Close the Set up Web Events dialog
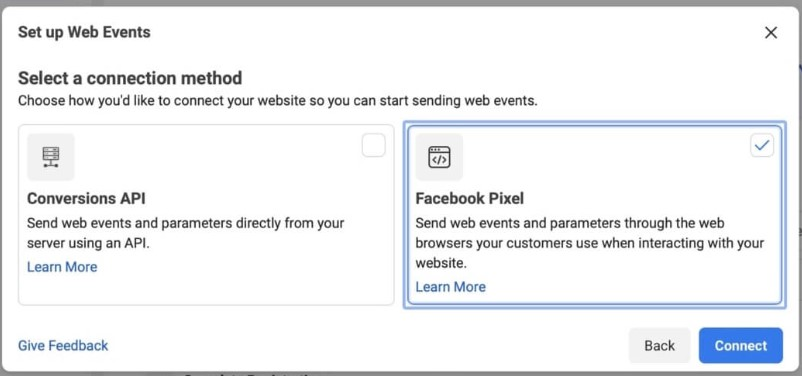This screenshot has width=802, height=376. (771, 33)
